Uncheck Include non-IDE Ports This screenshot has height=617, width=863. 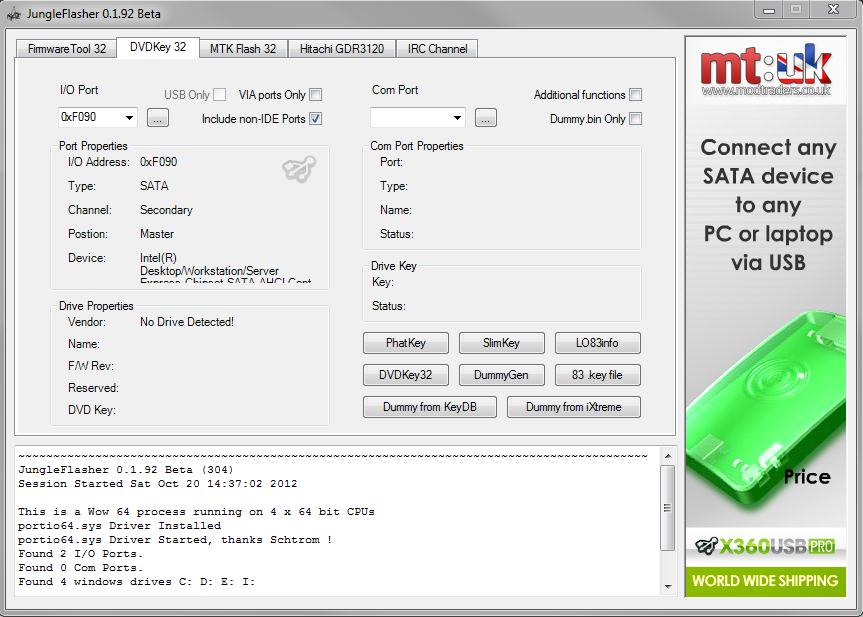(316, 118)
